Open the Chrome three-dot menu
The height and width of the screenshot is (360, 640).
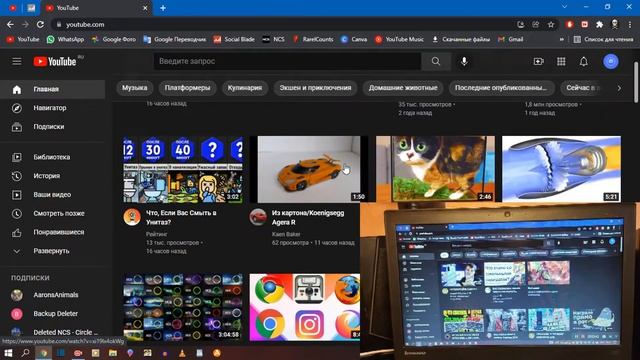tap(630, 24)
